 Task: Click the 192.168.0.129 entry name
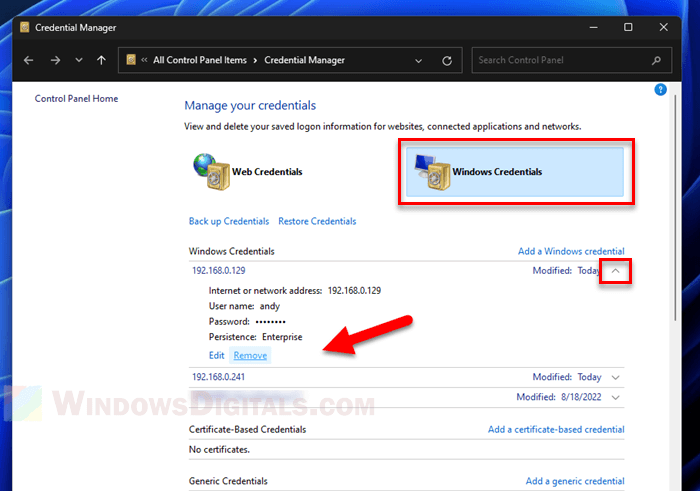[x=219, y=270]
